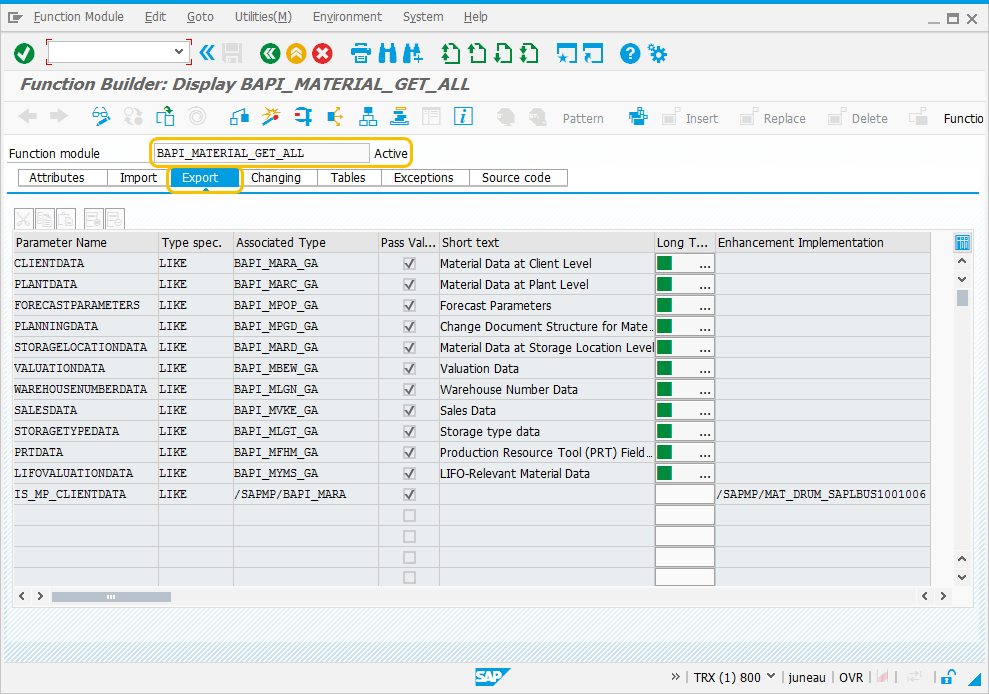This screenshot has width=989, height=694.
Task: Click the Find binoculars icon
Action: 387,54
